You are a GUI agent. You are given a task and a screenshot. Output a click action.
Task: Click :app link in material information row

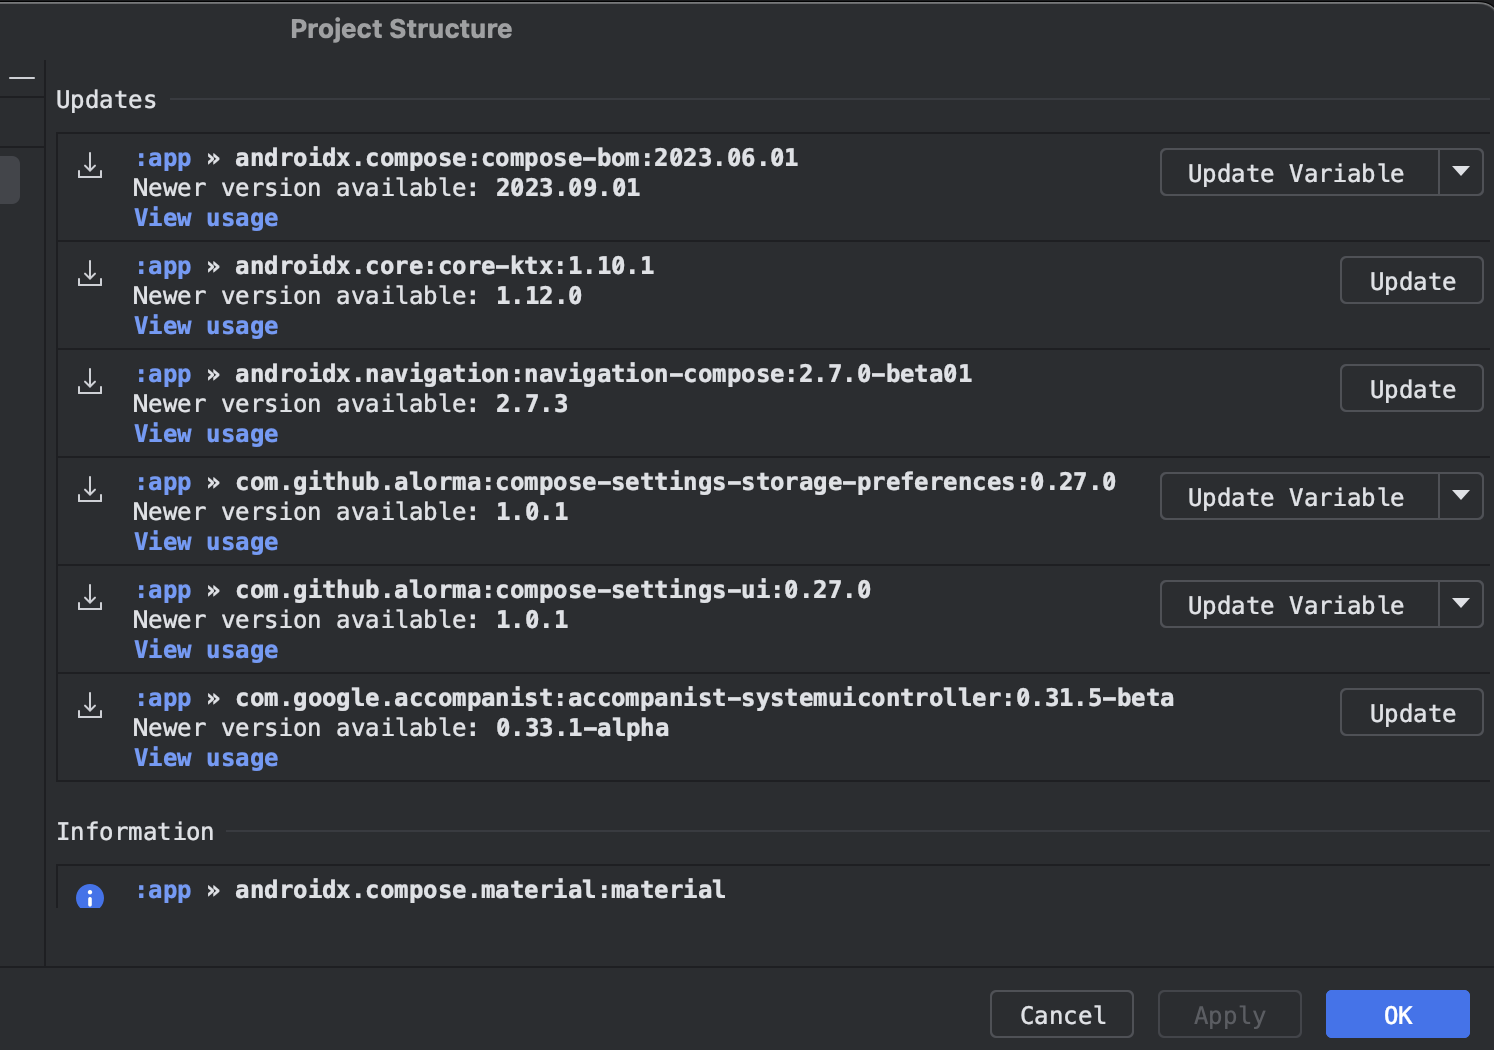click(163, 890)
